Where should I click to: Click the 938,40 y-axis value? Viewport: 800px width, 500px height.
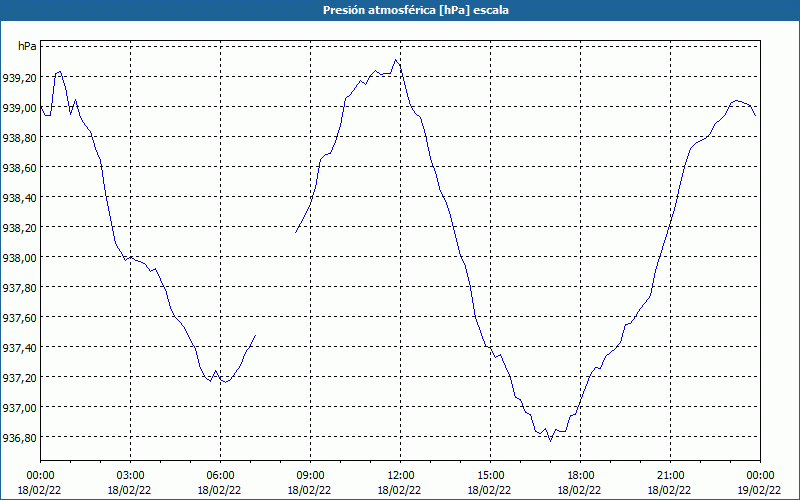click(x=19, y=197)
